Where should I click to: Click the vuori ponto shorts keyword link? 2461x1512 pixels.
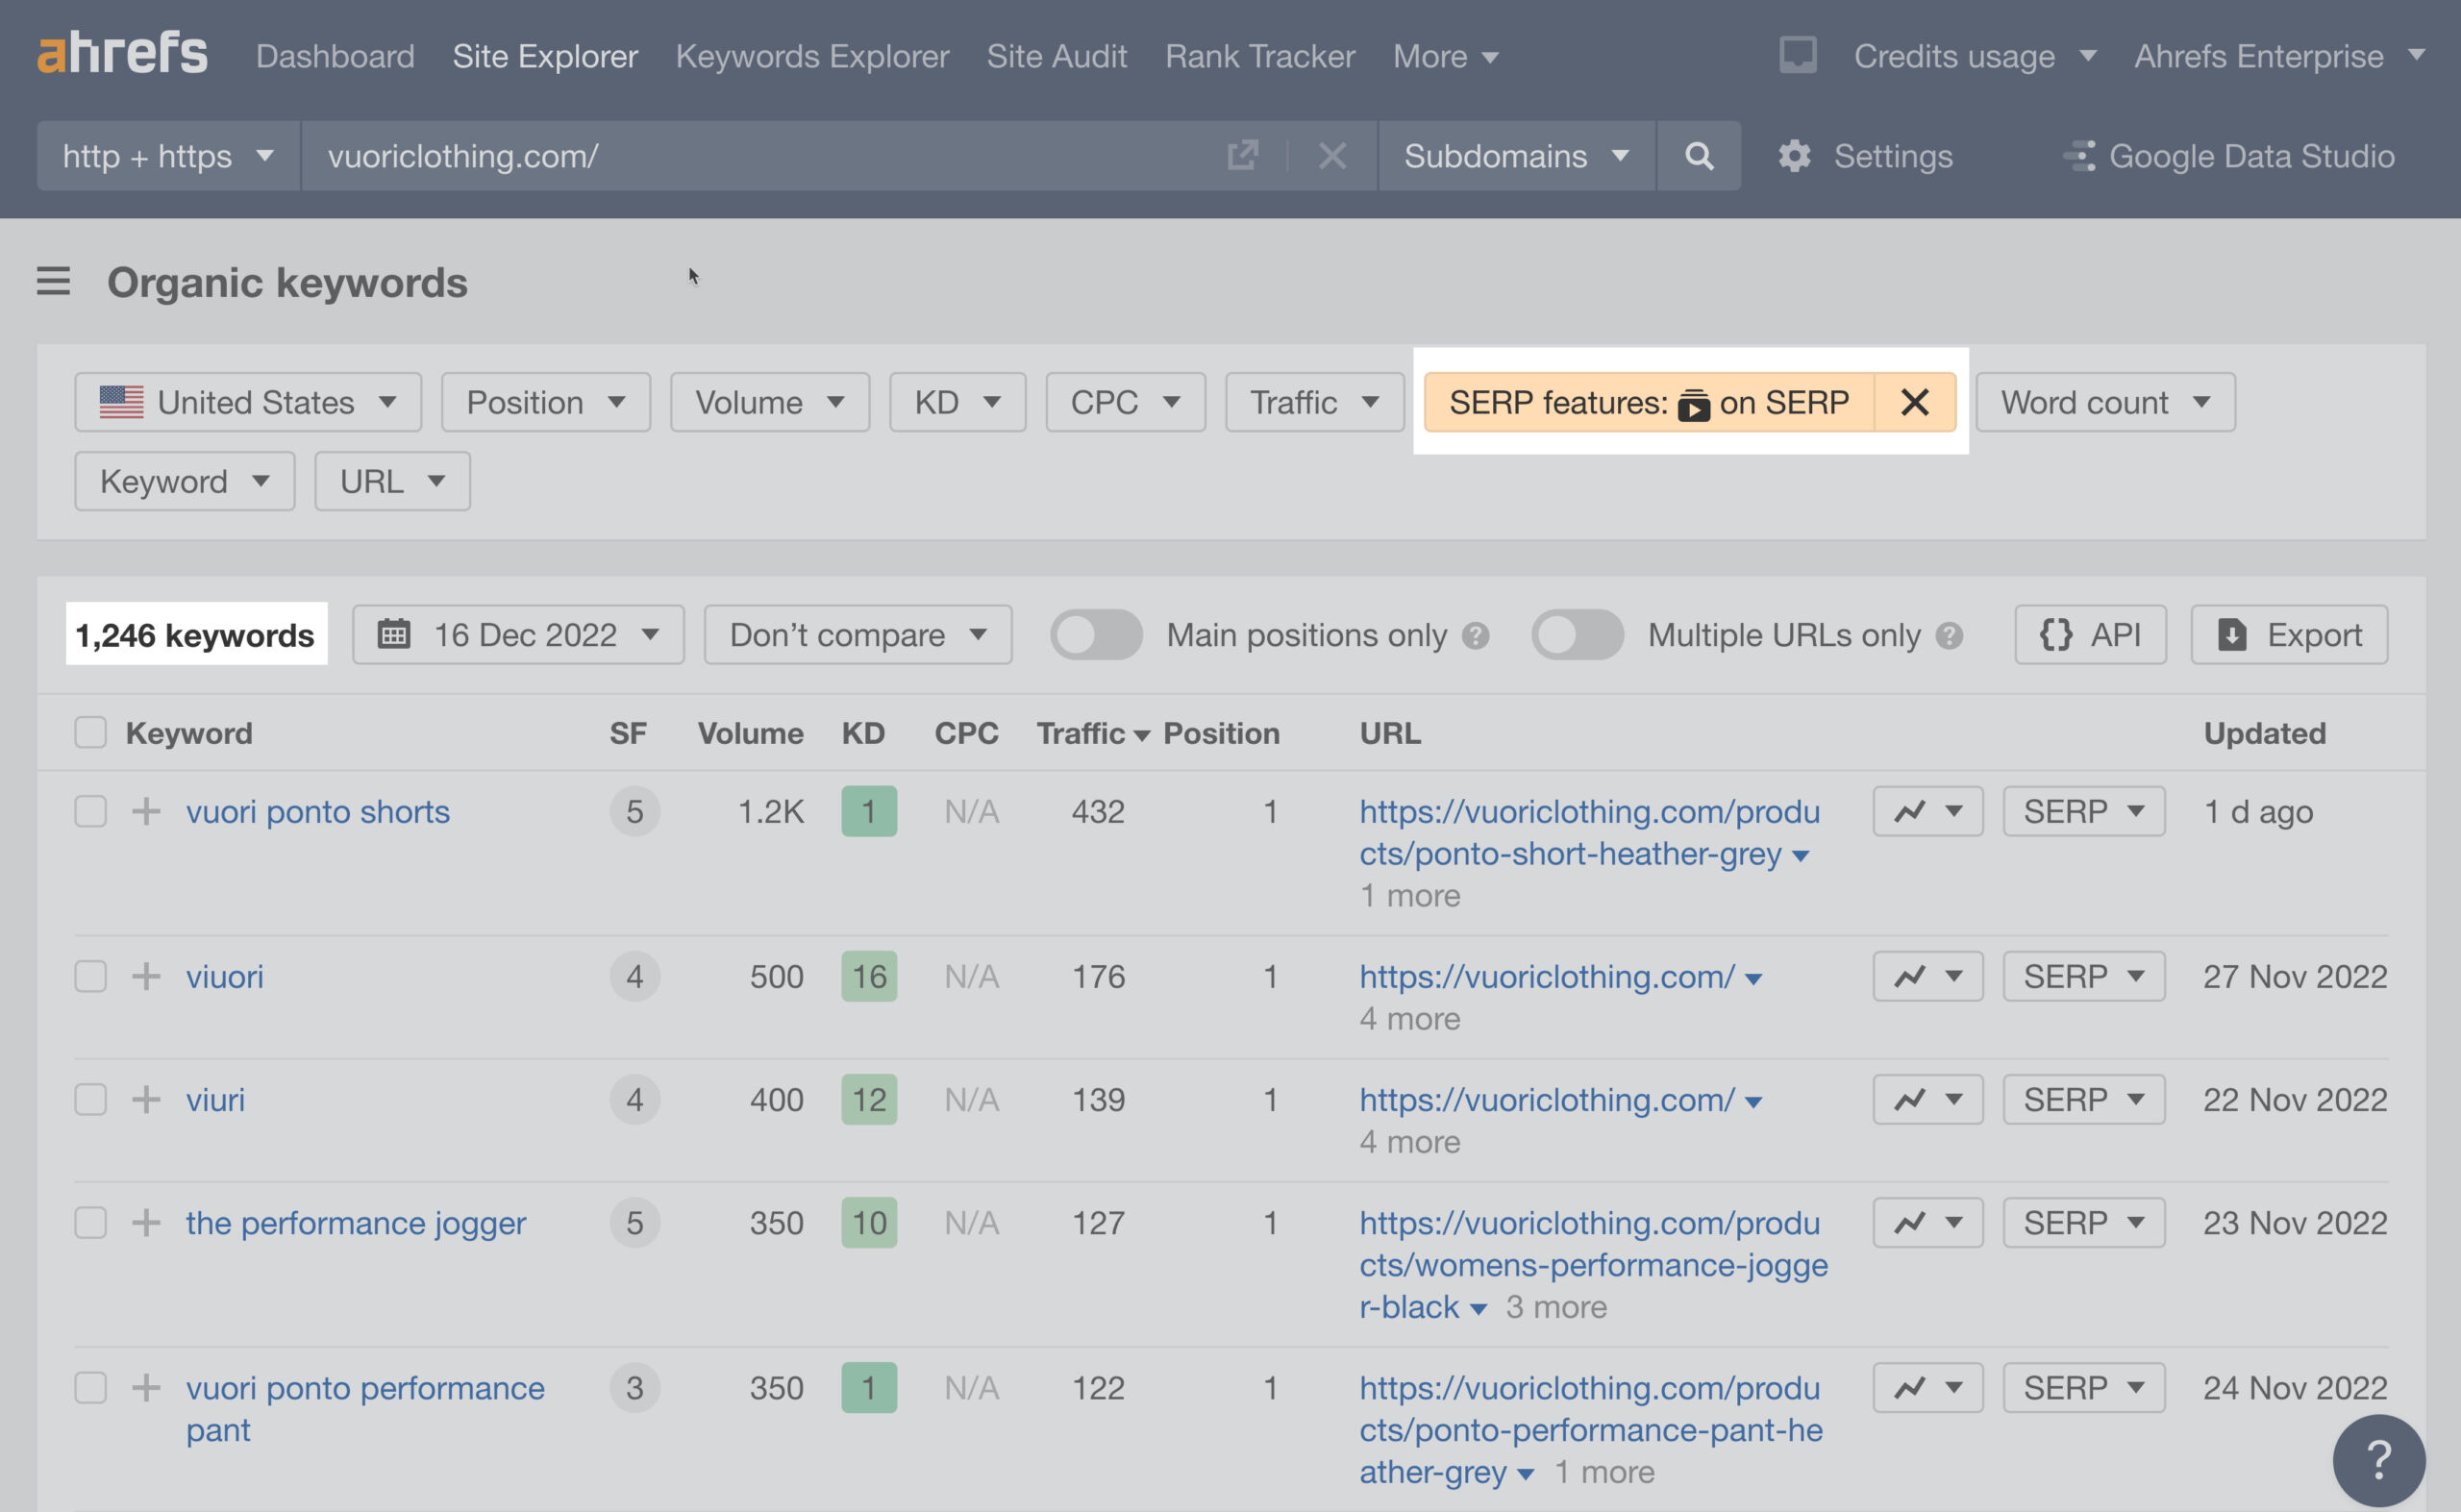pos(316,810)
